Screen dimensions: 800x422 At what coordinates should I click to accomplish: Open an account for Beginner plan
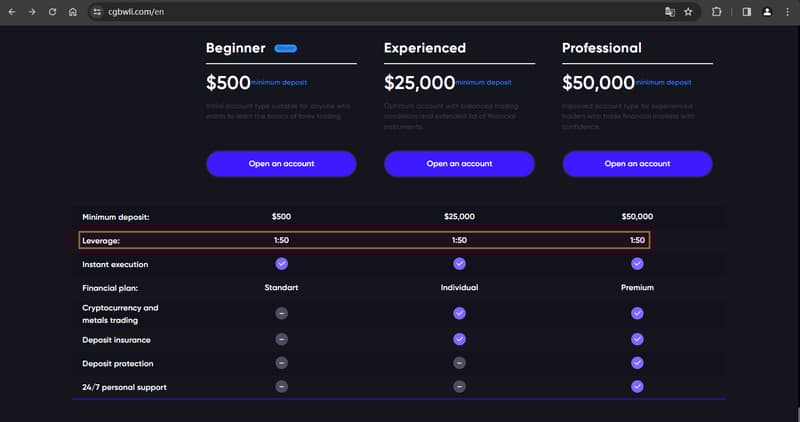281,164
